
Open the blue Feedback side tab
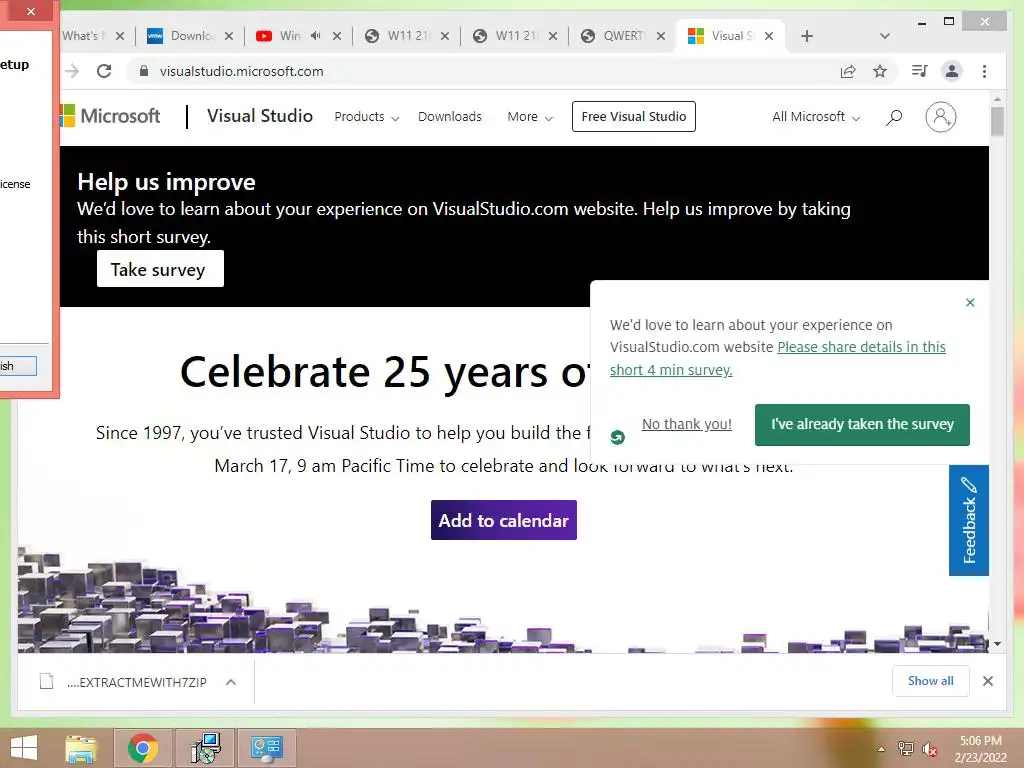968,520
